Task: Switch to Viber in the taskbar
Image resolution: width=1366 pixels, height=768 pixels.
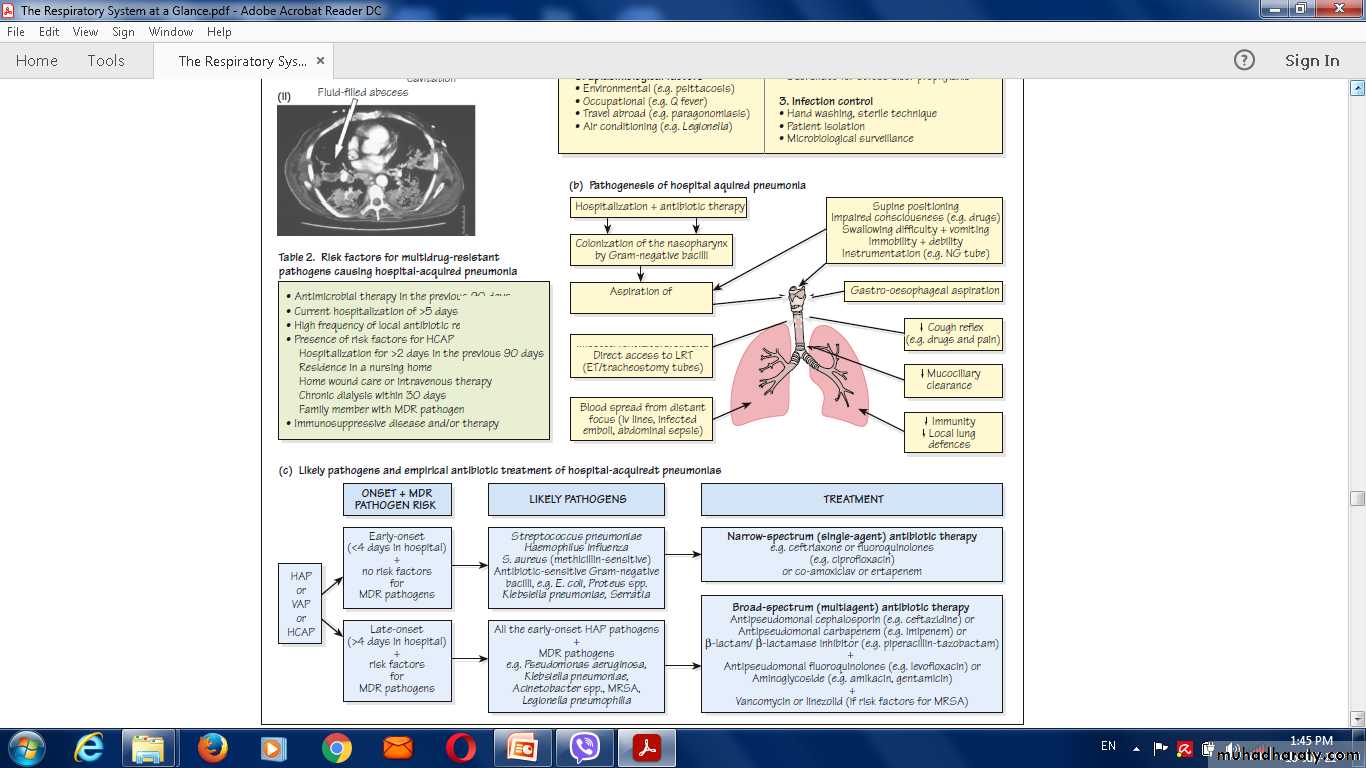Action: click(x=585, y=748)
